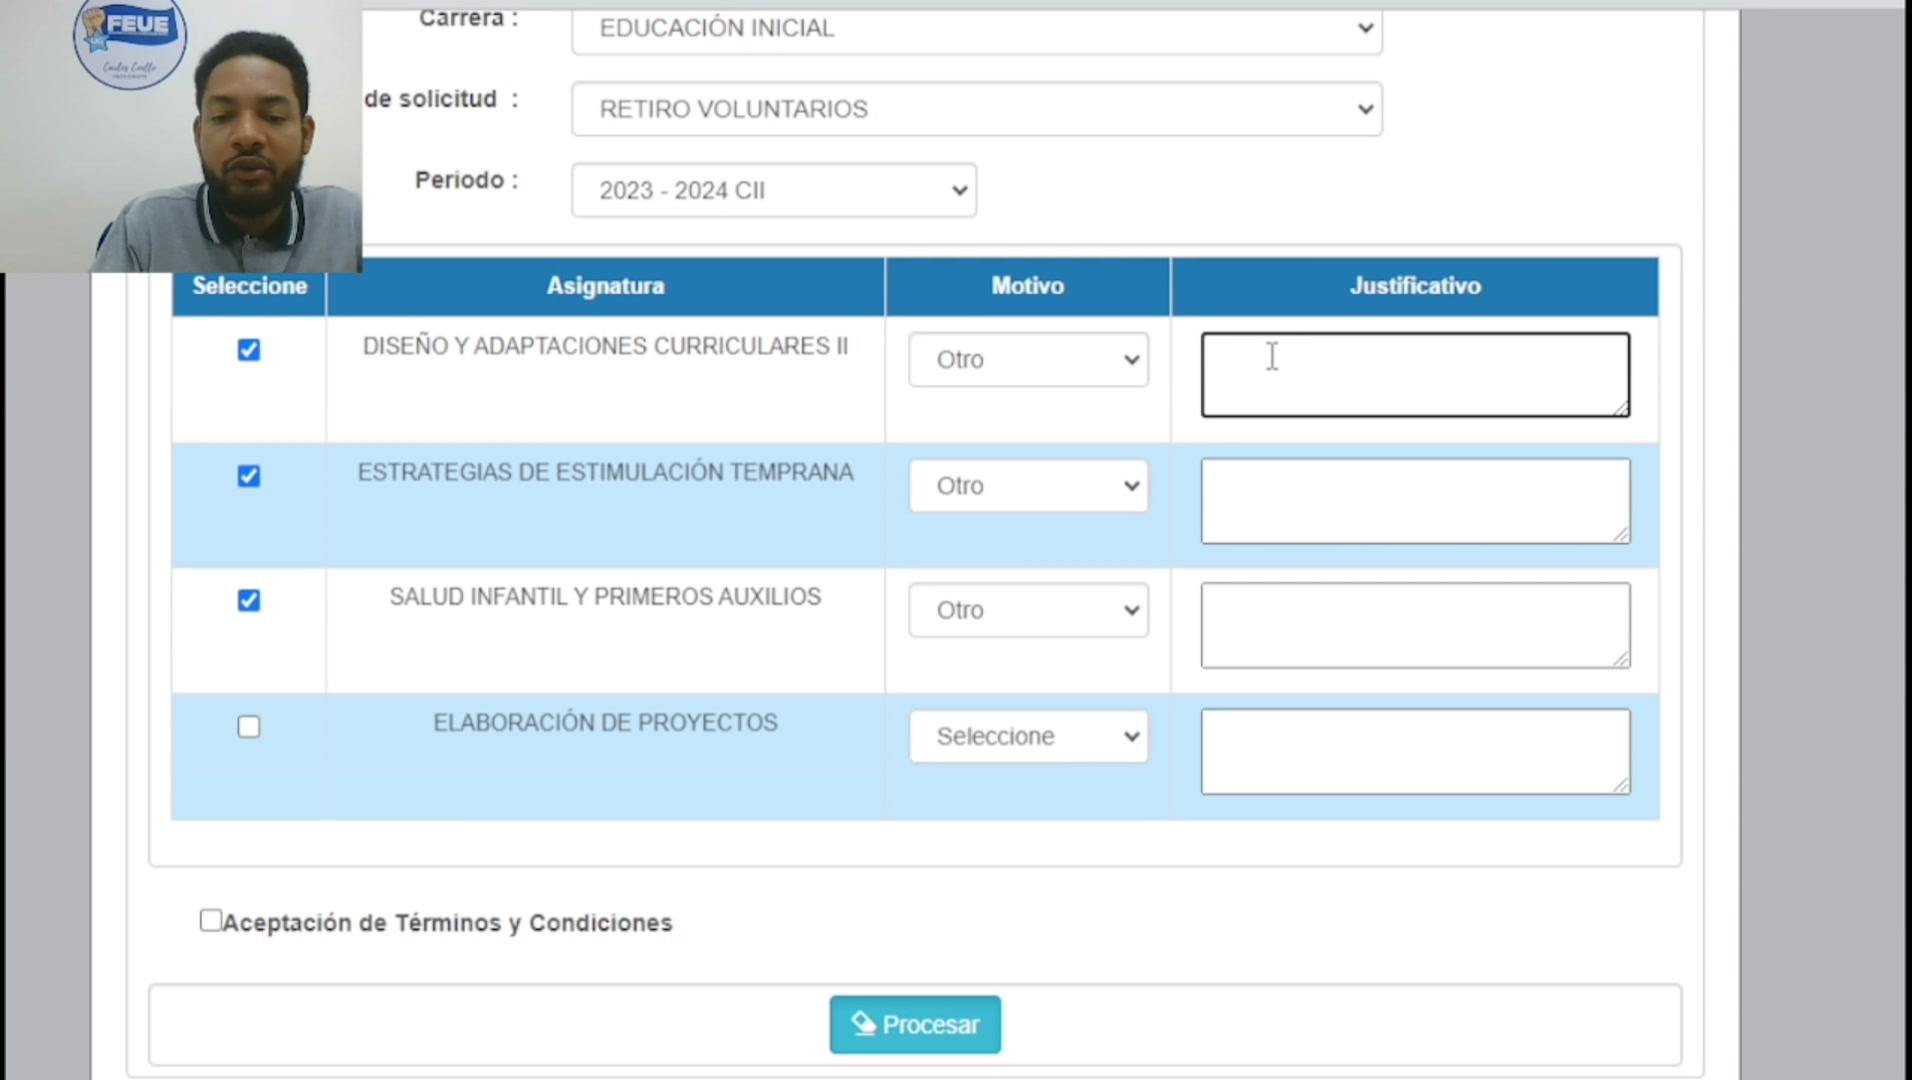
Task: Uncheck DISEÑO Y ADAPTACIONES CURRICULARES II checkbox
Action: [249, 350]
